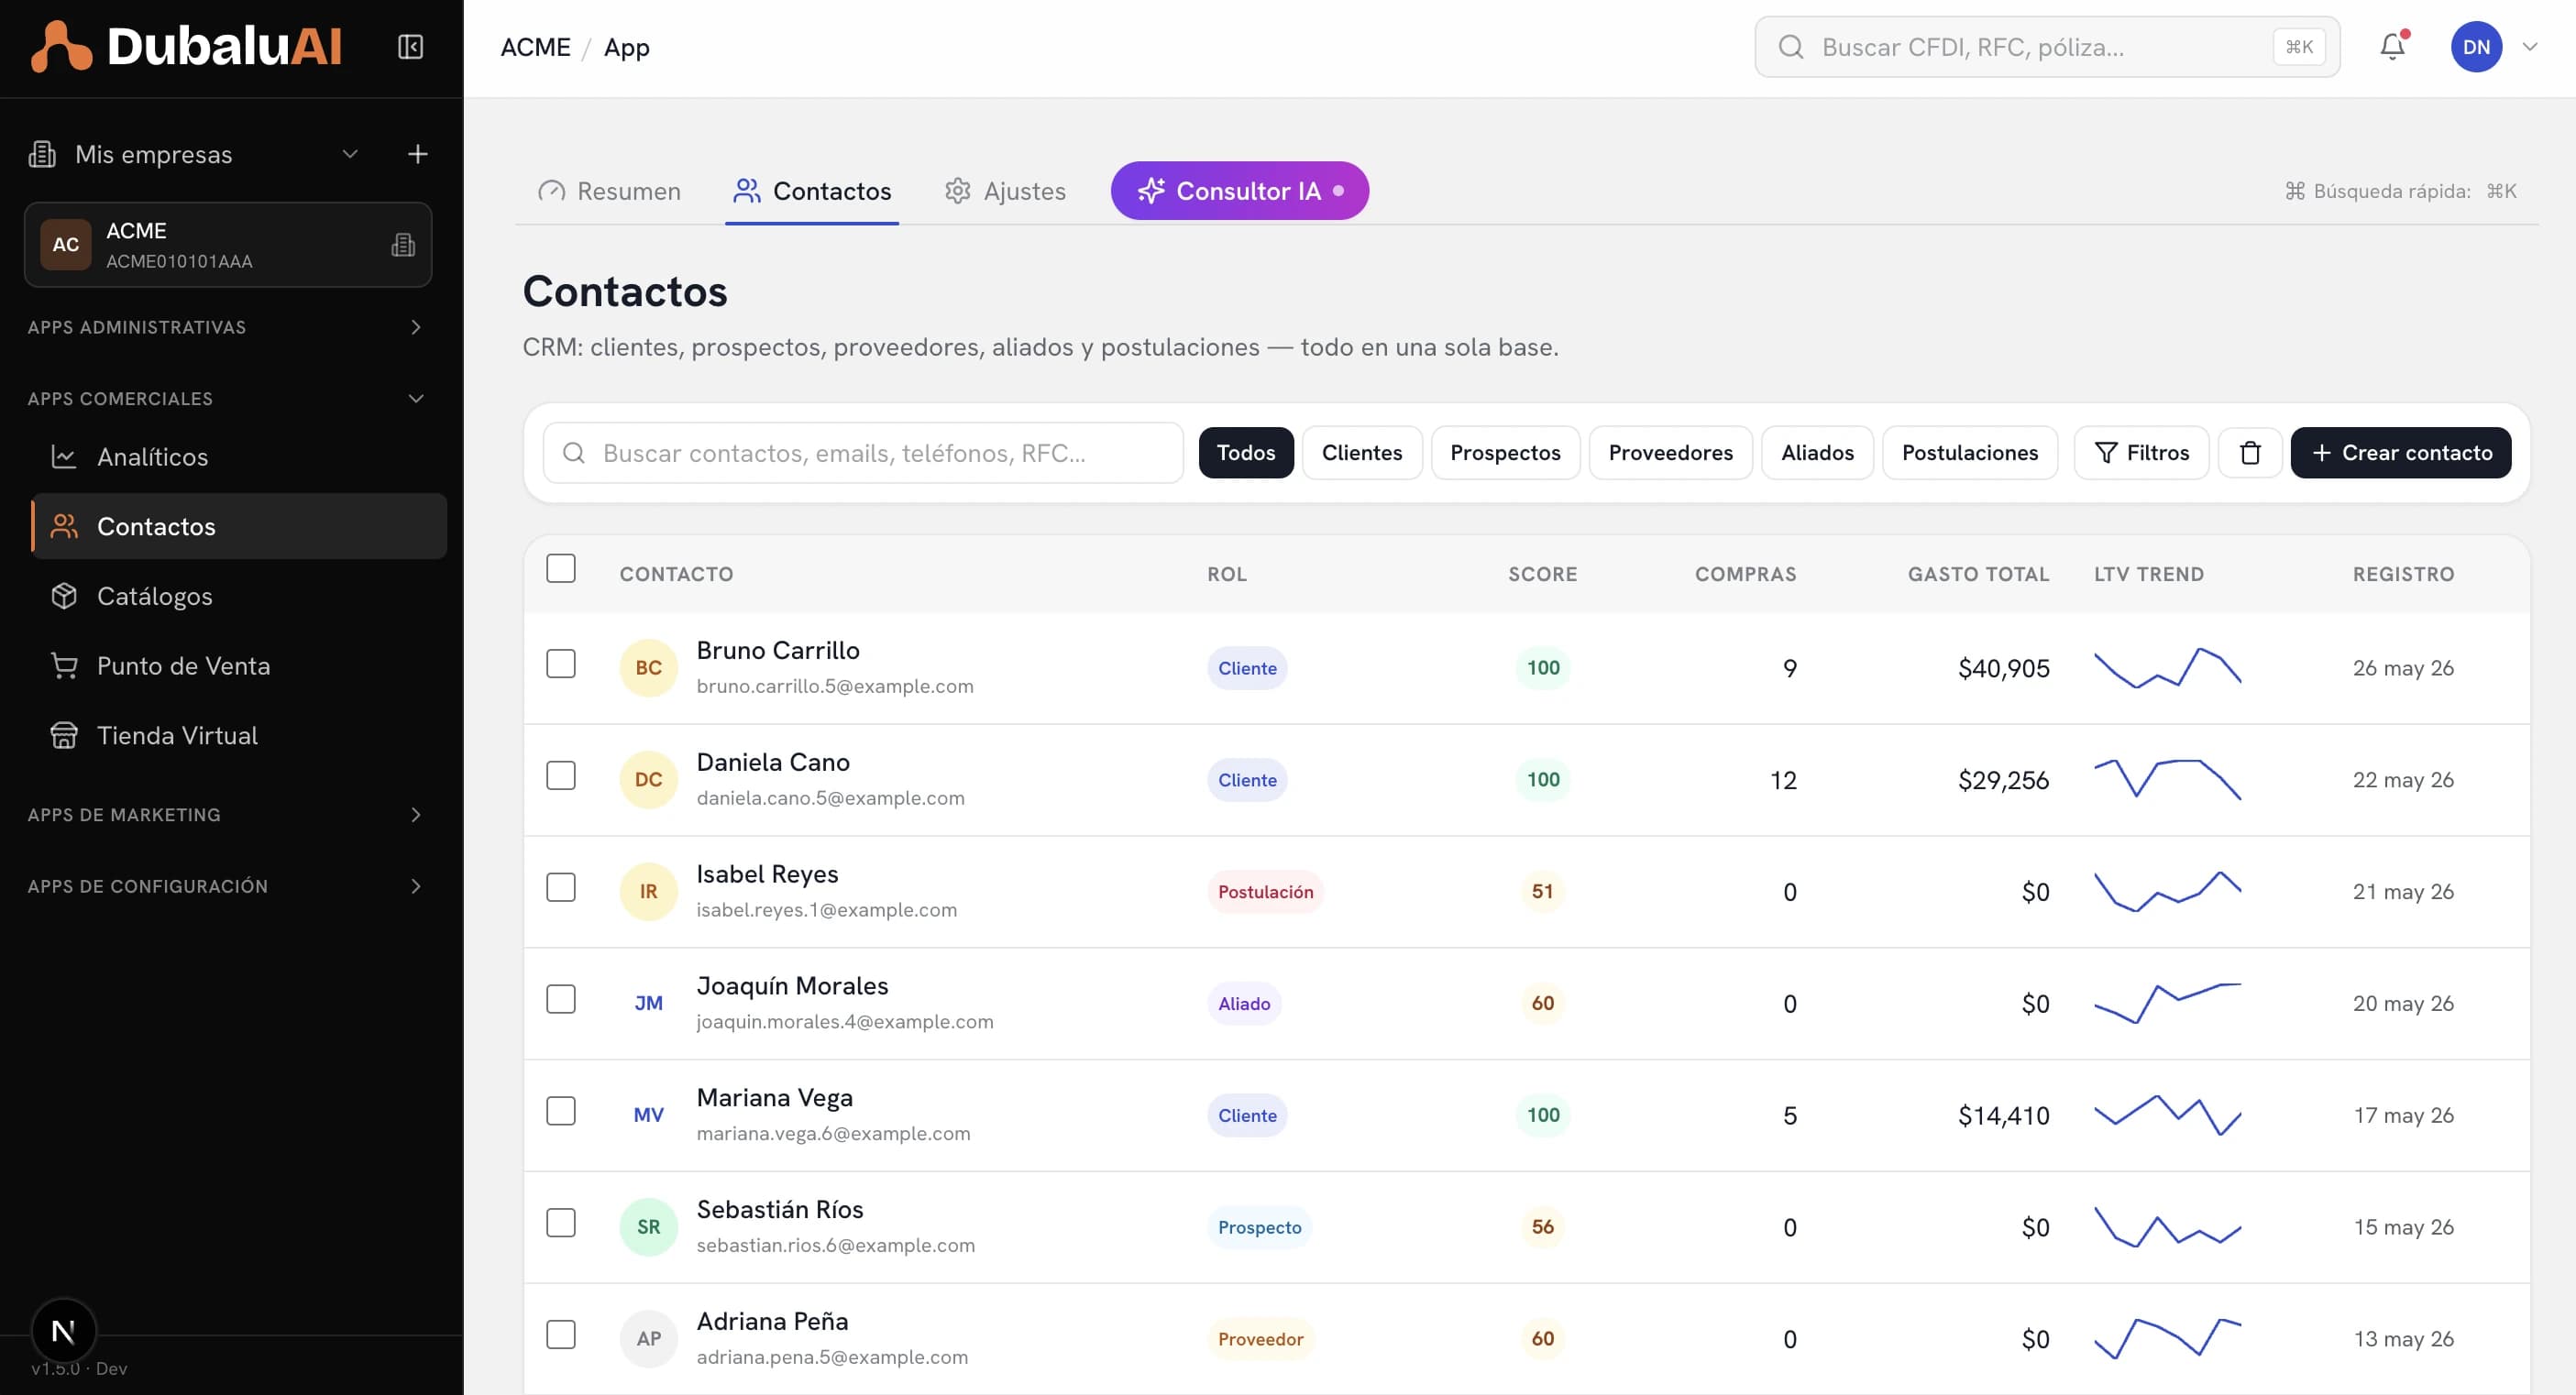
Task: Click Adriana Peña's AP avatar
Action: [x=648, y=1339]
